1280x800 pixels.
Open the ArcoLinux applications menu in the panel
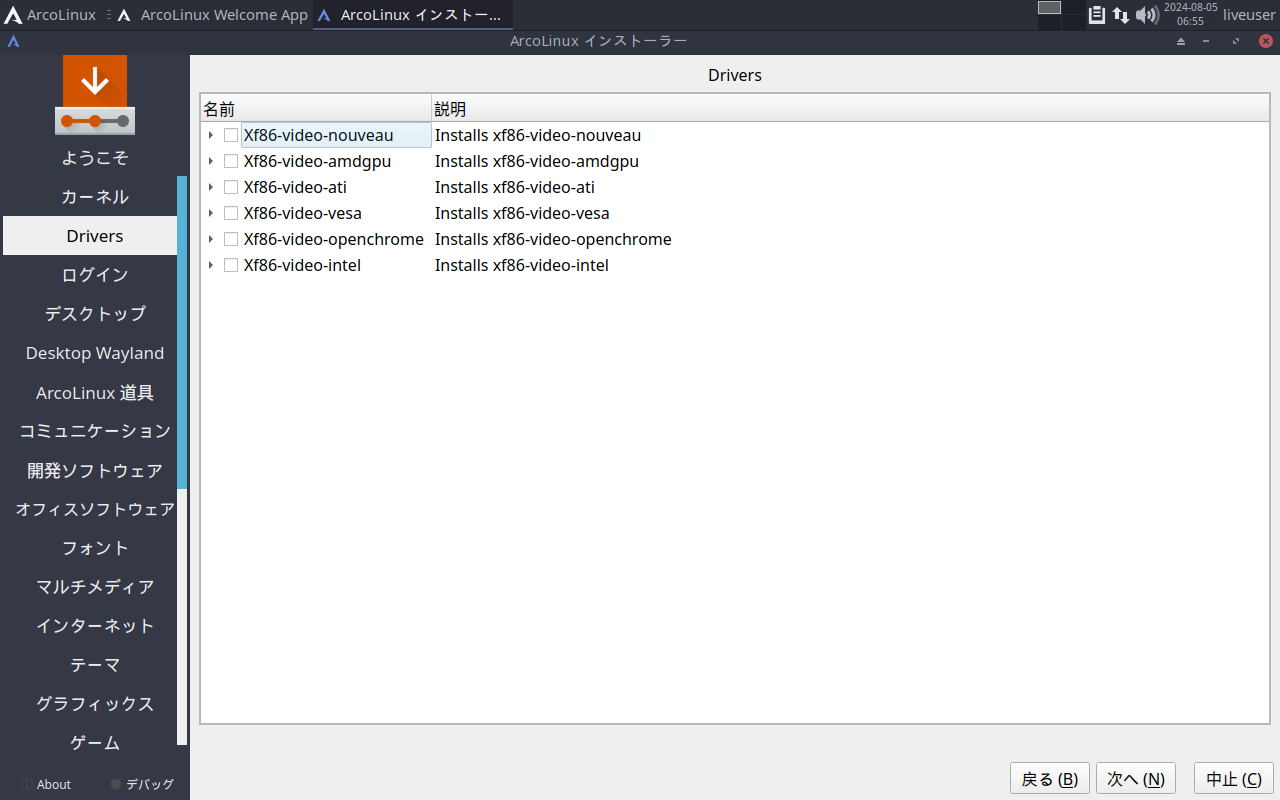[50, 15]
